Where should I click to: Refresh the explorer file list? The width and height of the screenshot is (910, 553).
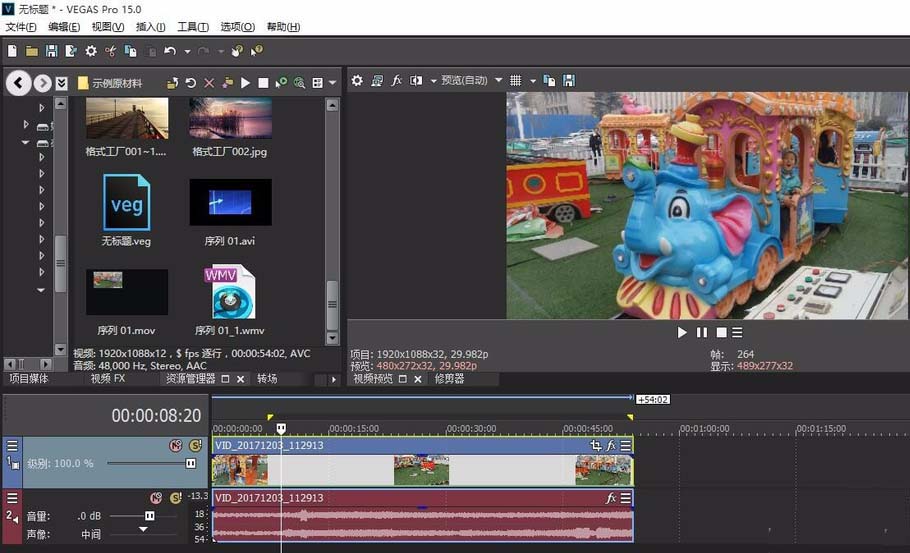190,83
